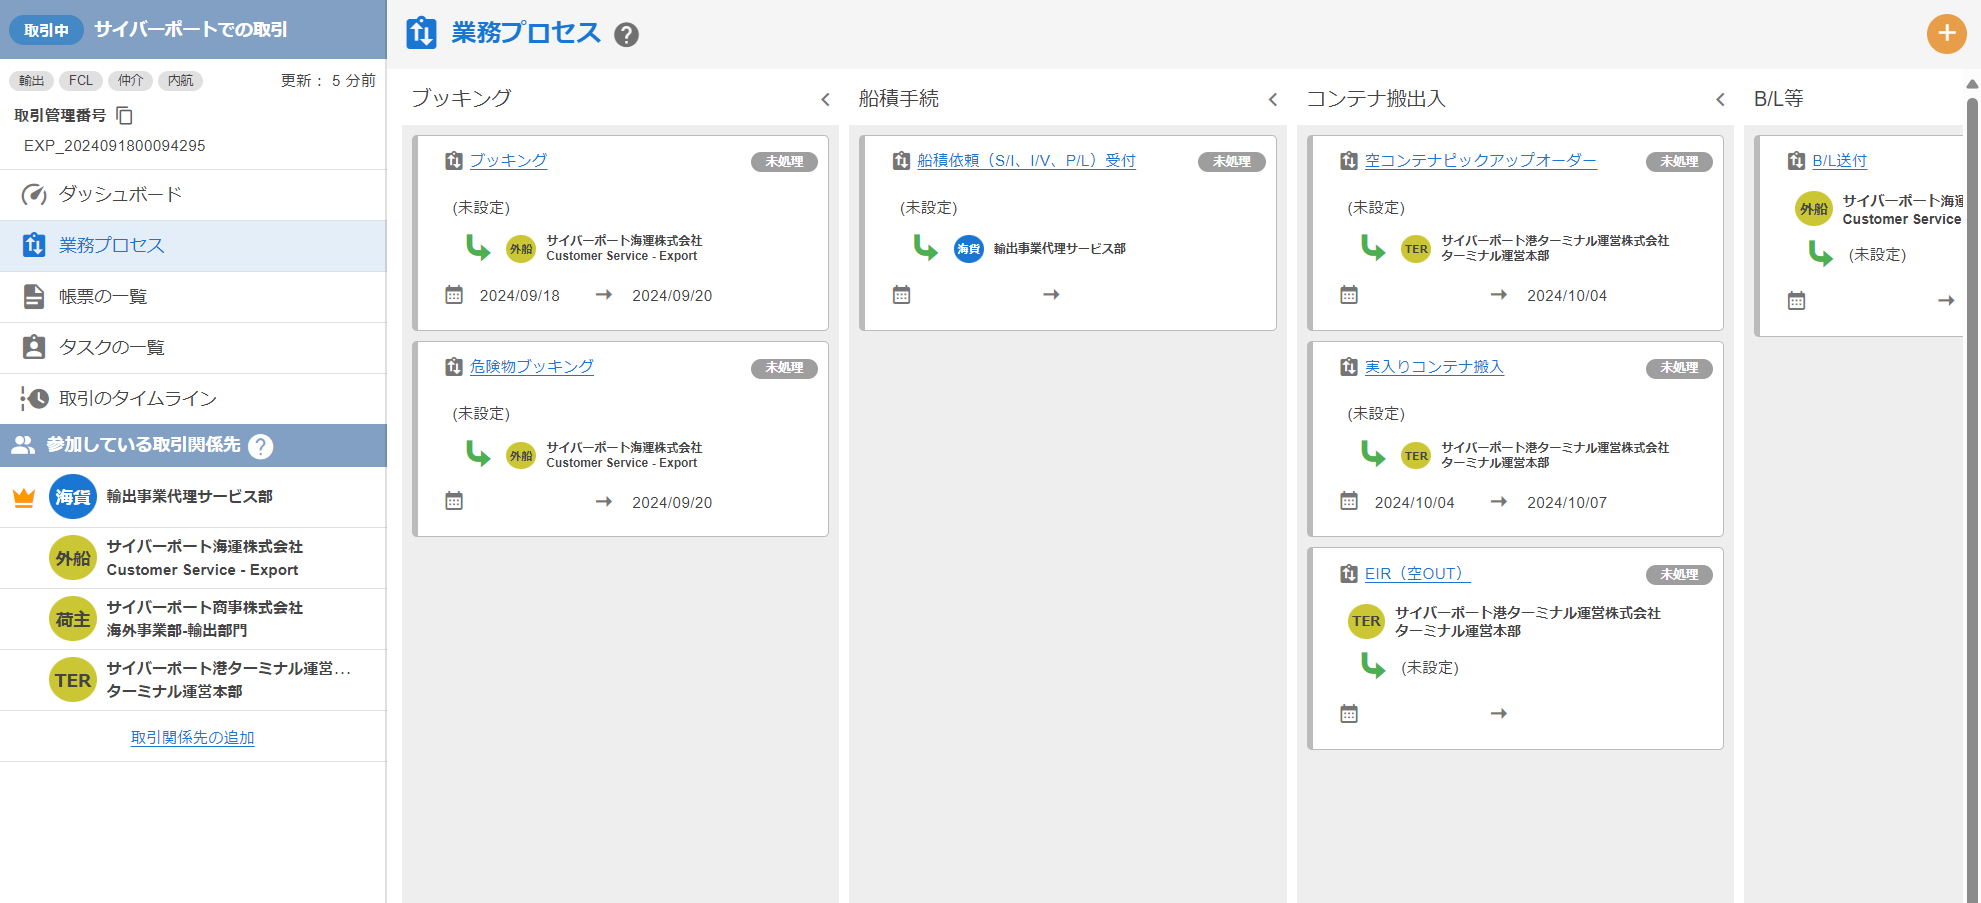Click help icon next to 業務プロセス title
The width and height of the screenshot is (1981, 903).
(x=626, y=35)
